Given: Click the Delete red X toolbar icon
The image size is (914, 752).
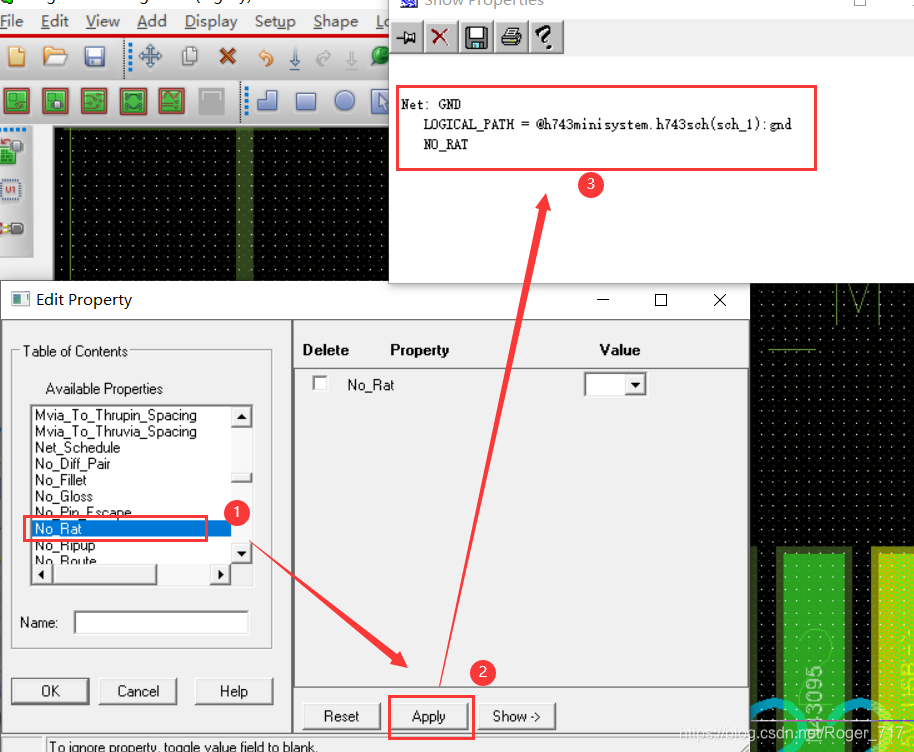Looking at the screenshot, I should 227,56.
